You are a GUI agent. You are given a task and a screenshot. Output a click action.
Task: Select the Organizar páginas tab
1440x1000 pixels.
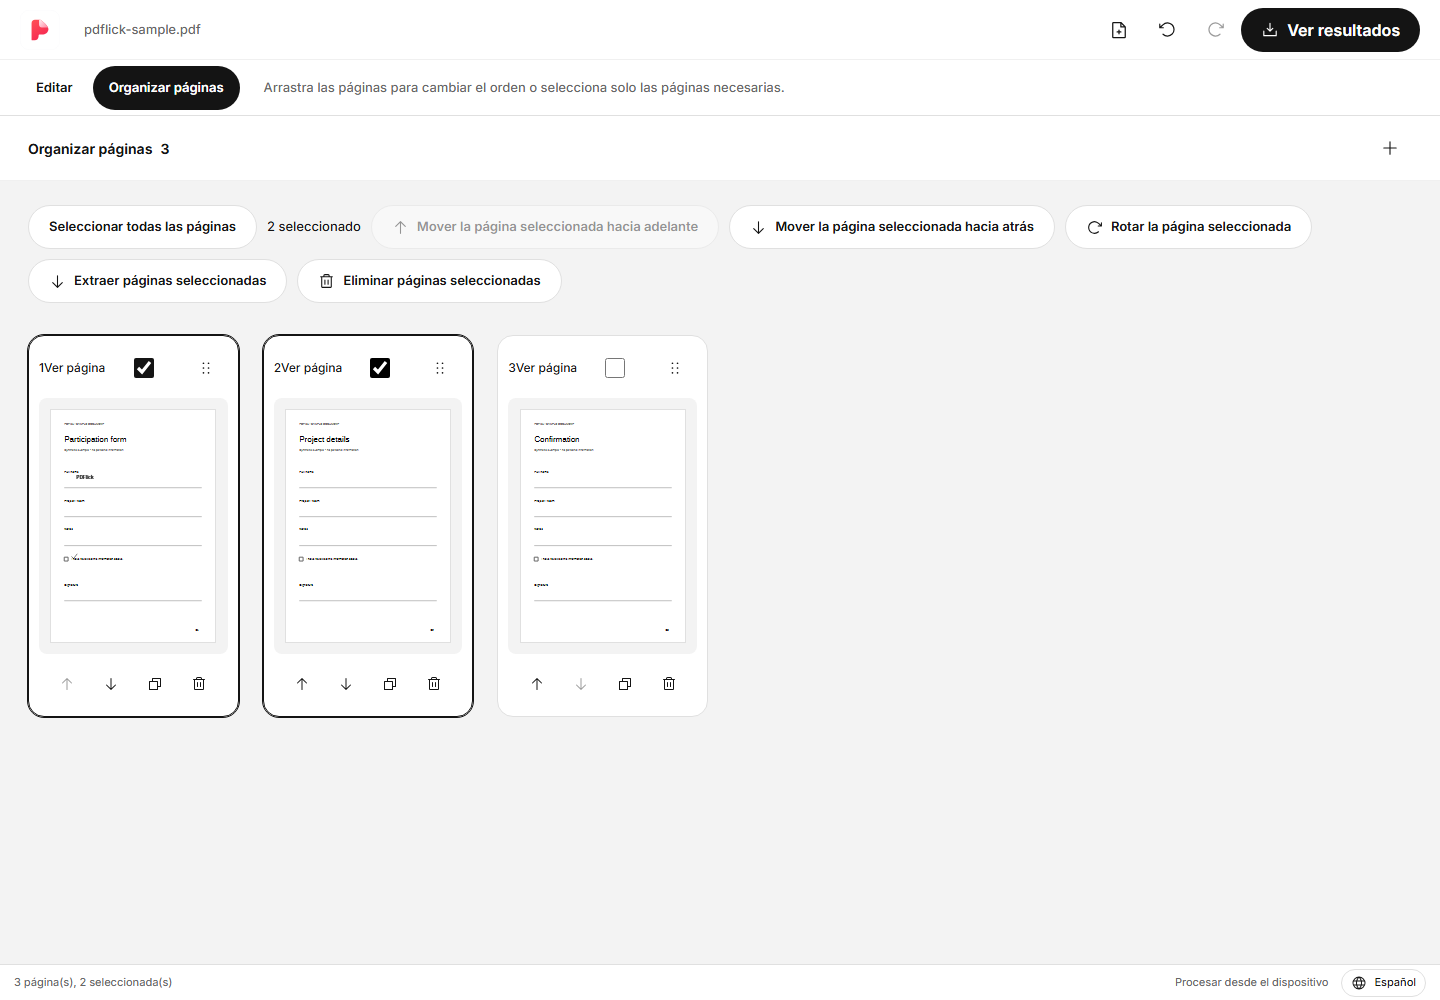[x=166, y=88]
